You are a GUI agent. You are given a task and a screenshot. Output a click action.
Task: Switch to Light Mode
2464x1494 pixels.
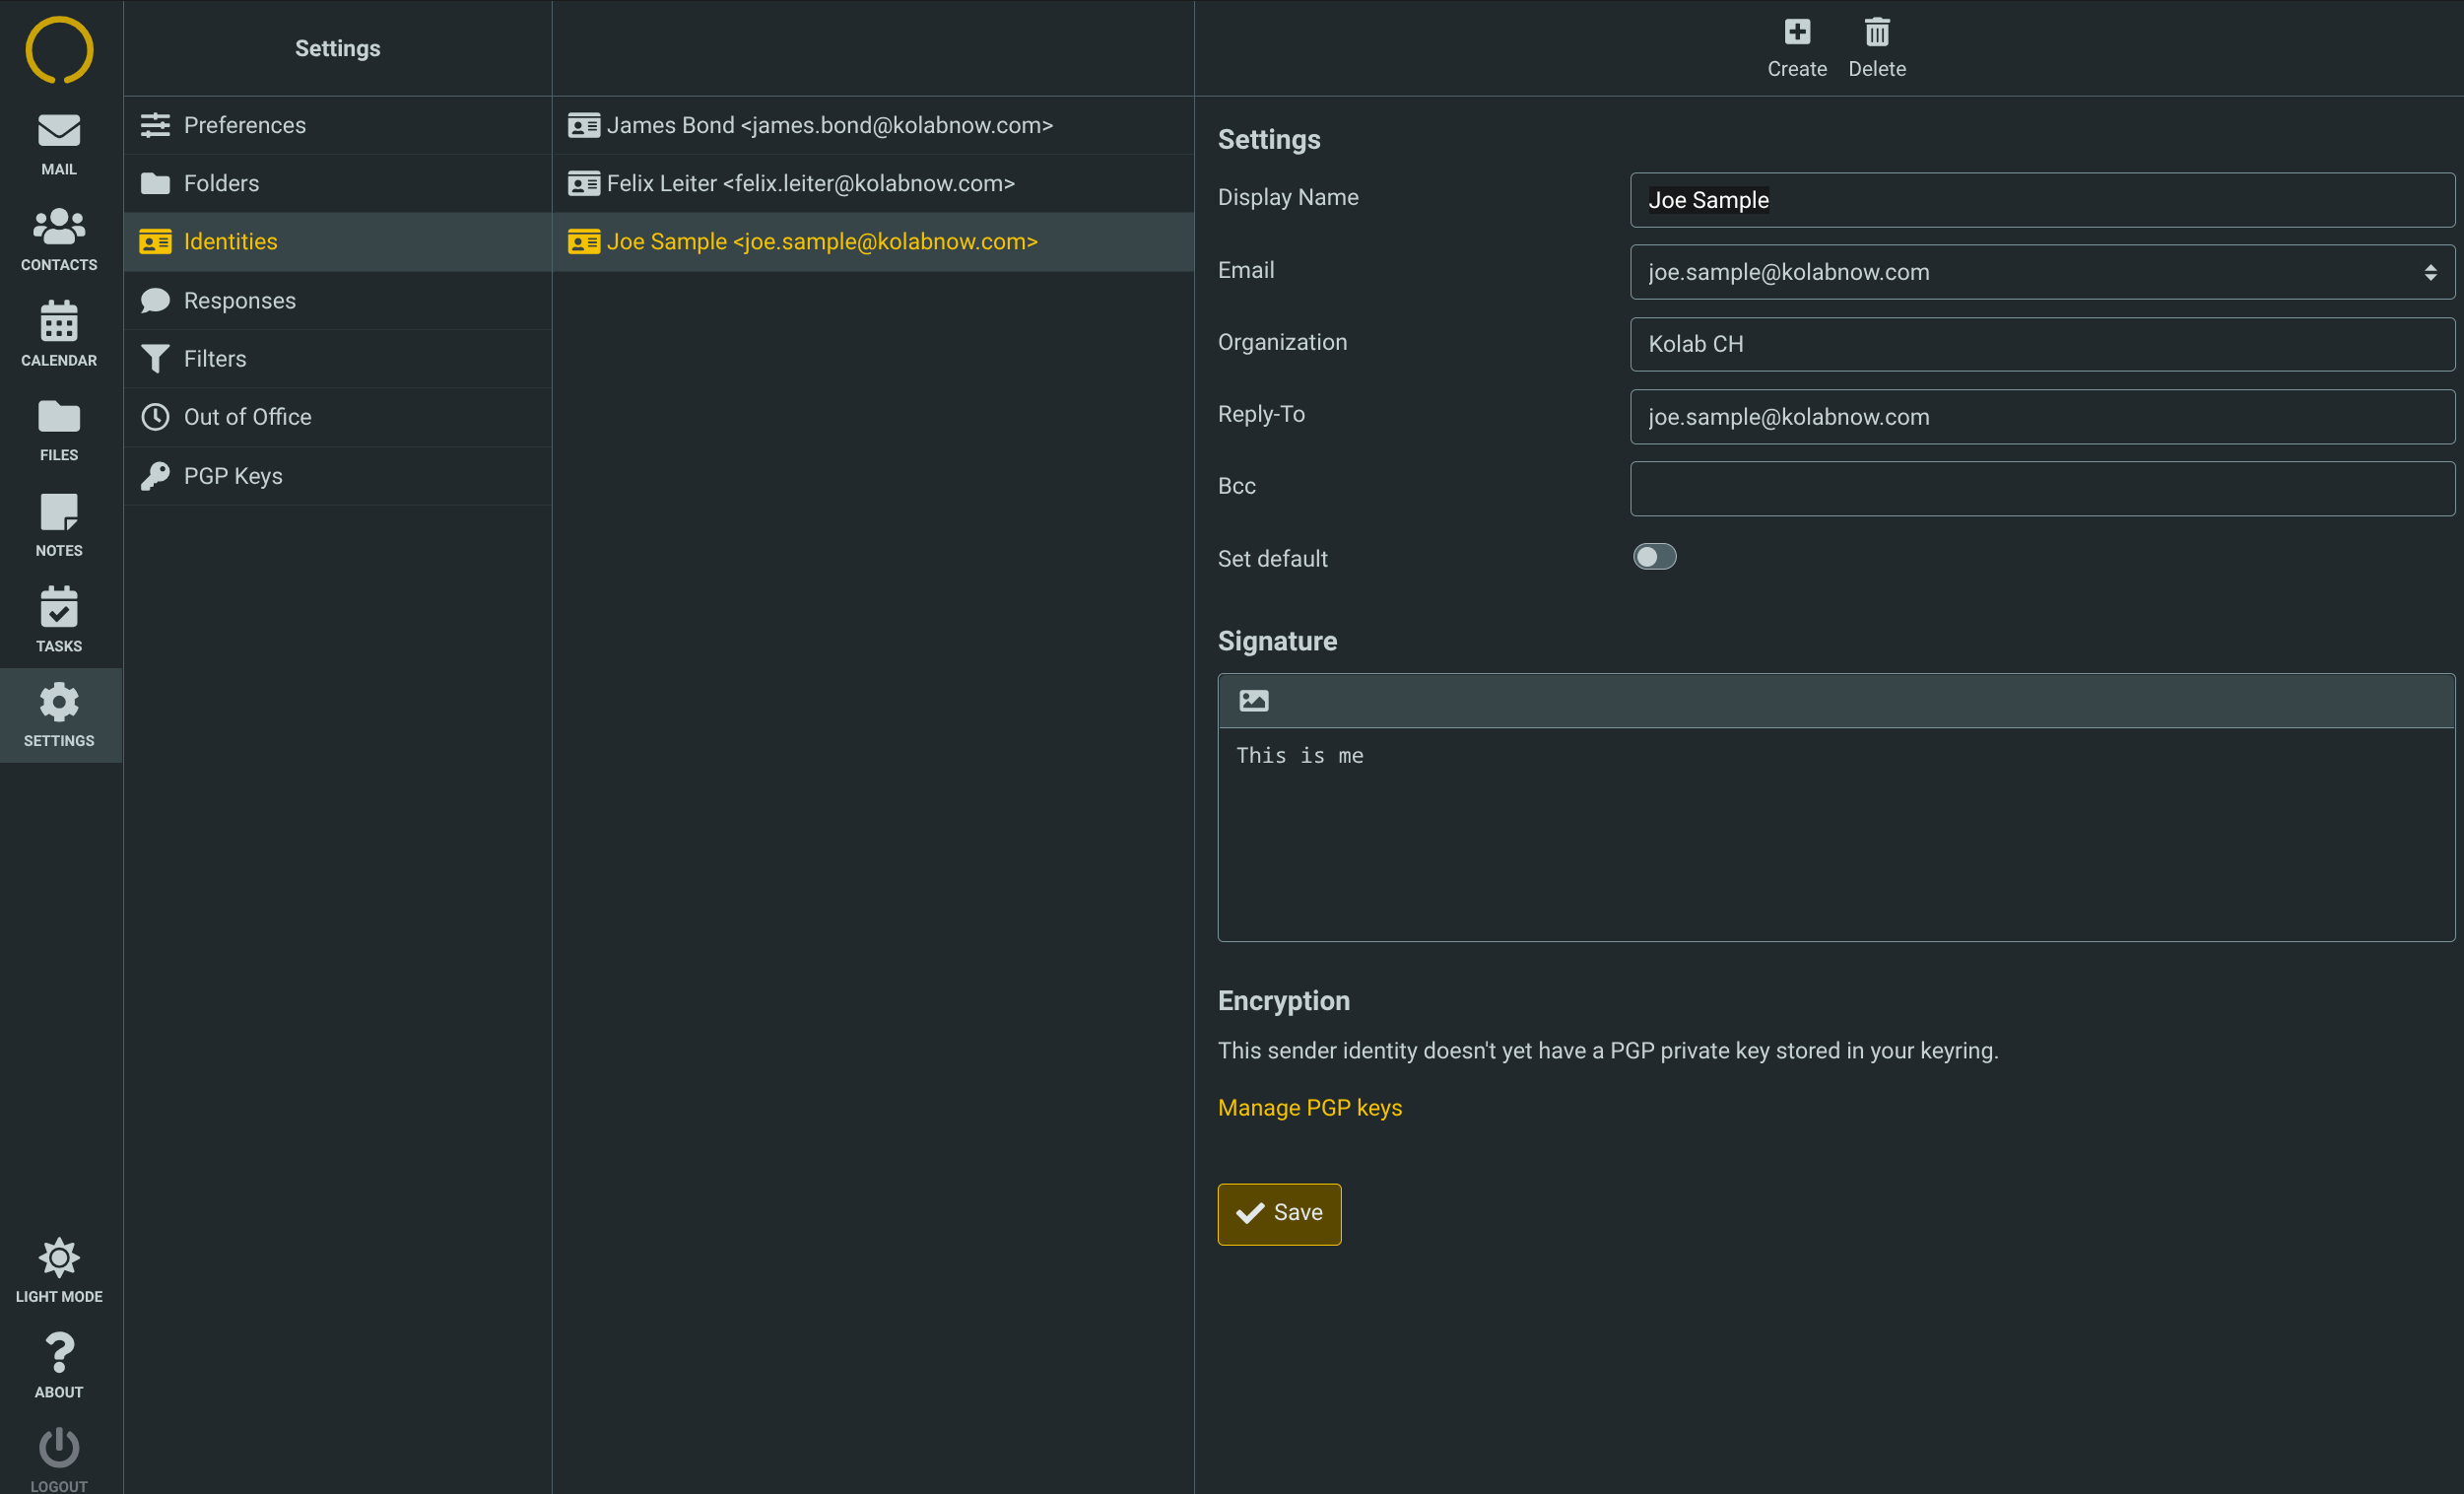click(59, 1270)
